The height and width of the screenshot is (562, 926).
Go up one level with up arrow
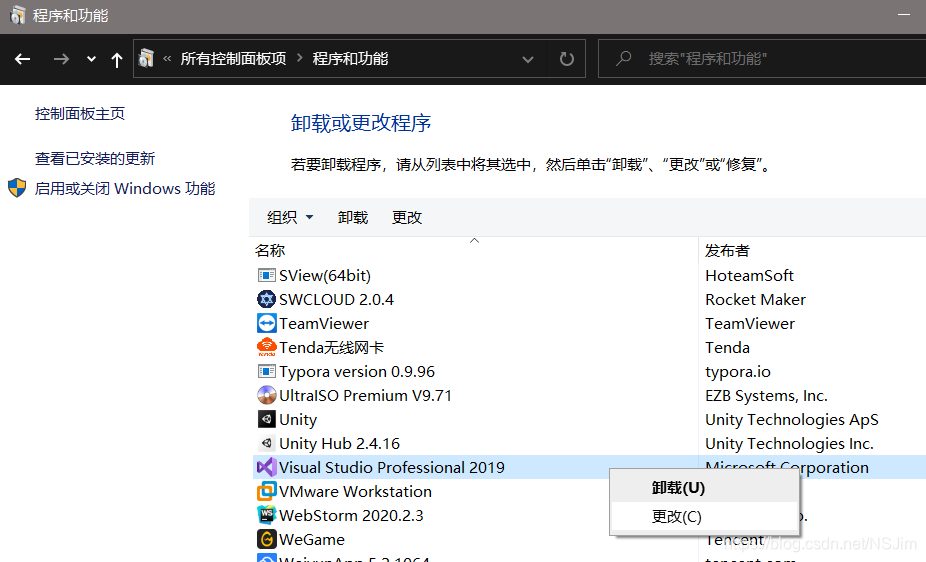pos(117,60)
